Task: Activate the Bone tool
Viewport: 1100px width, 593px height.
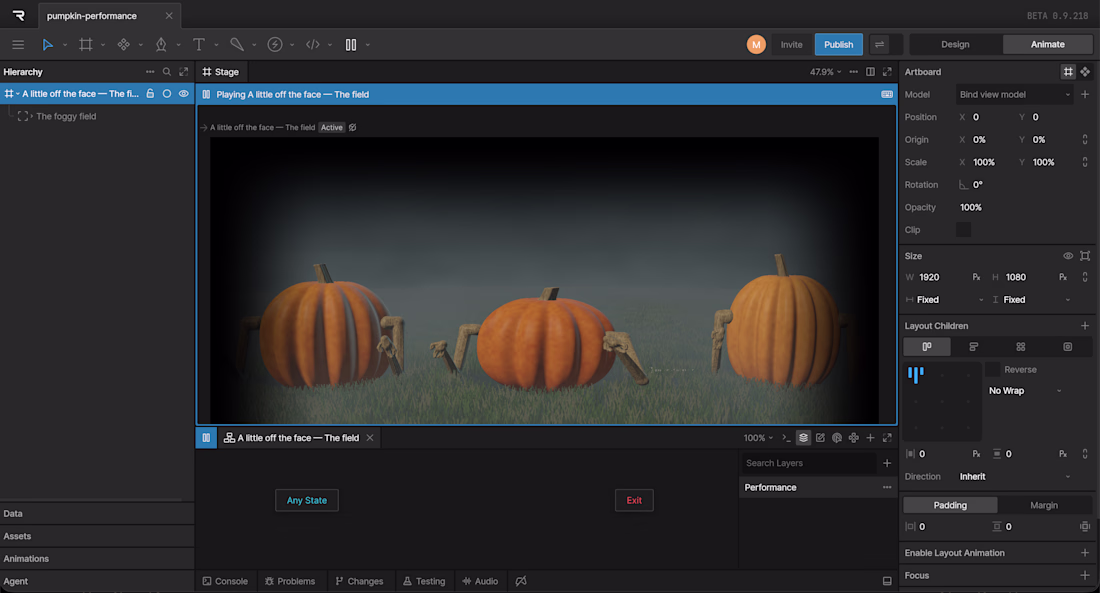Action: (x=237, y=45)
